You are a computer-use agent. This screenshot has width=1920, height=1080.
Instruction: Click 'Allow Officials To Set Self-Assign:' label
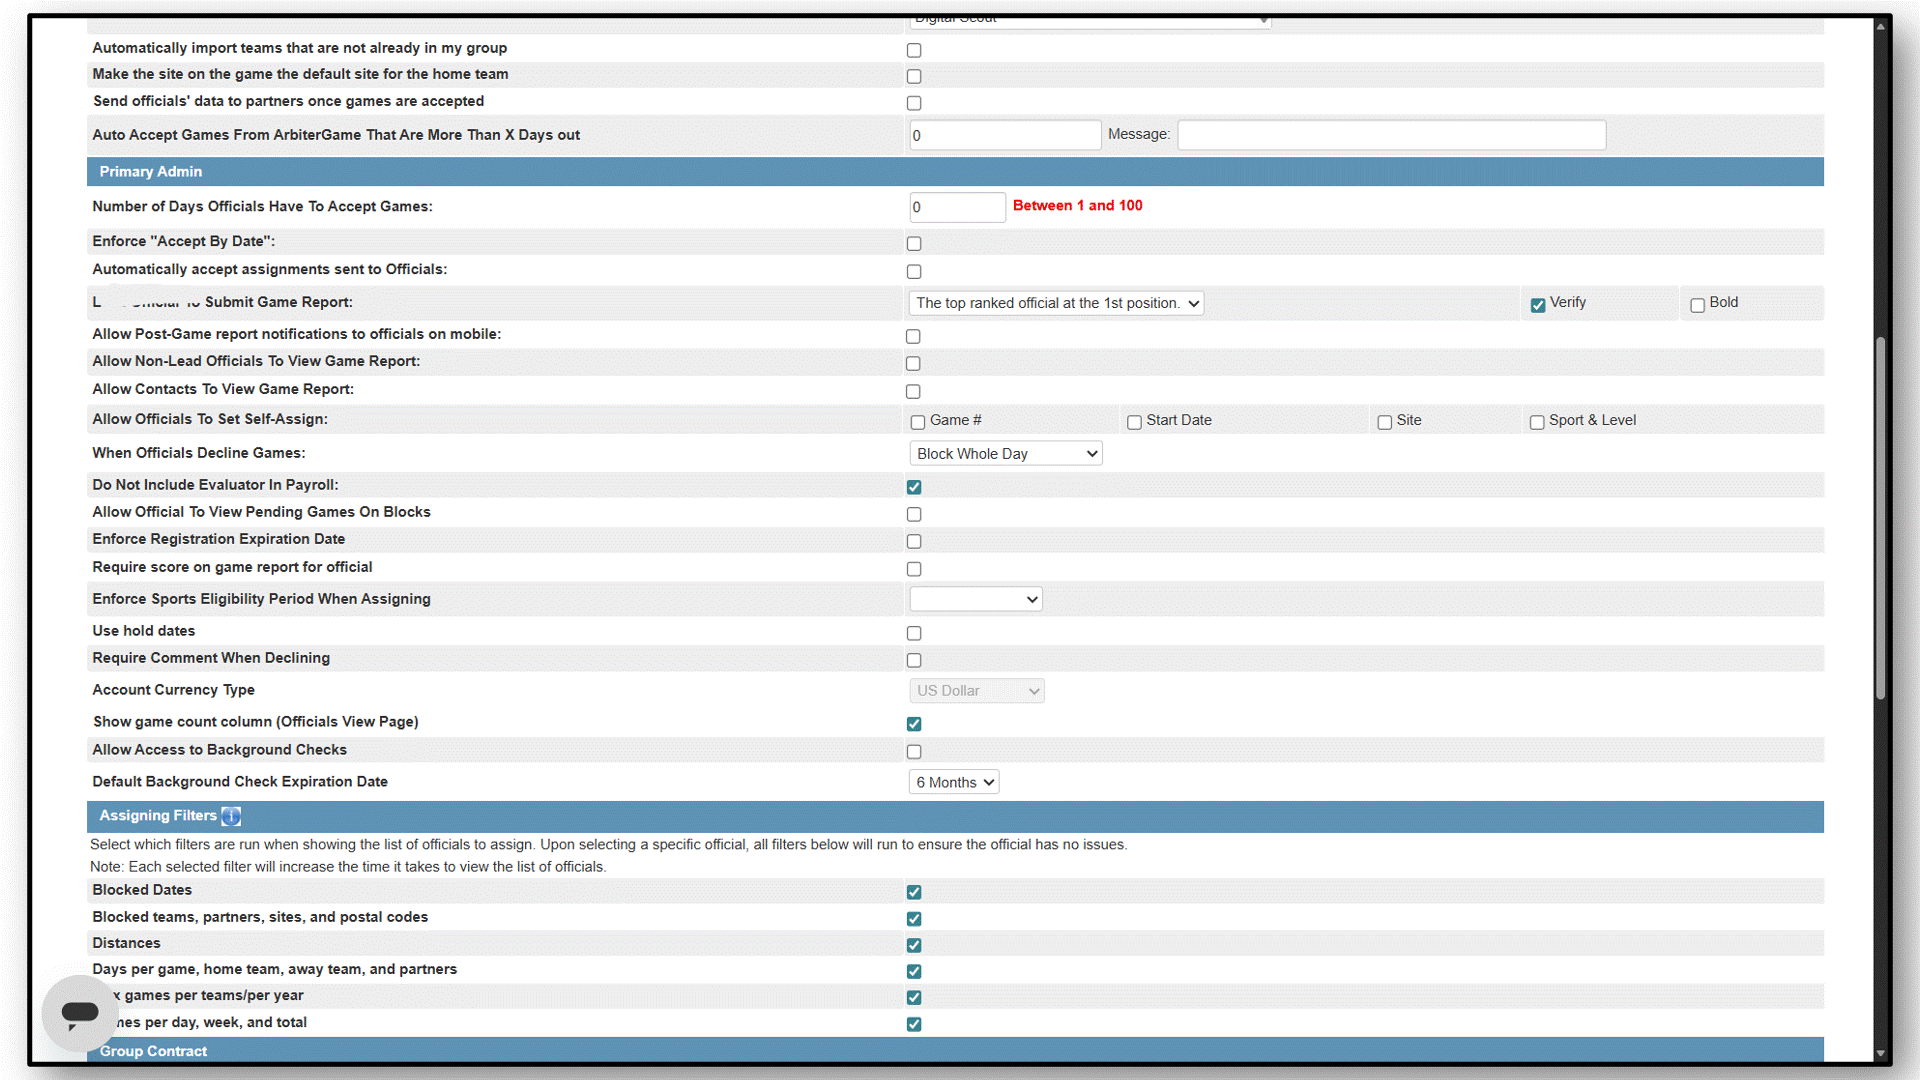point(210,419)
